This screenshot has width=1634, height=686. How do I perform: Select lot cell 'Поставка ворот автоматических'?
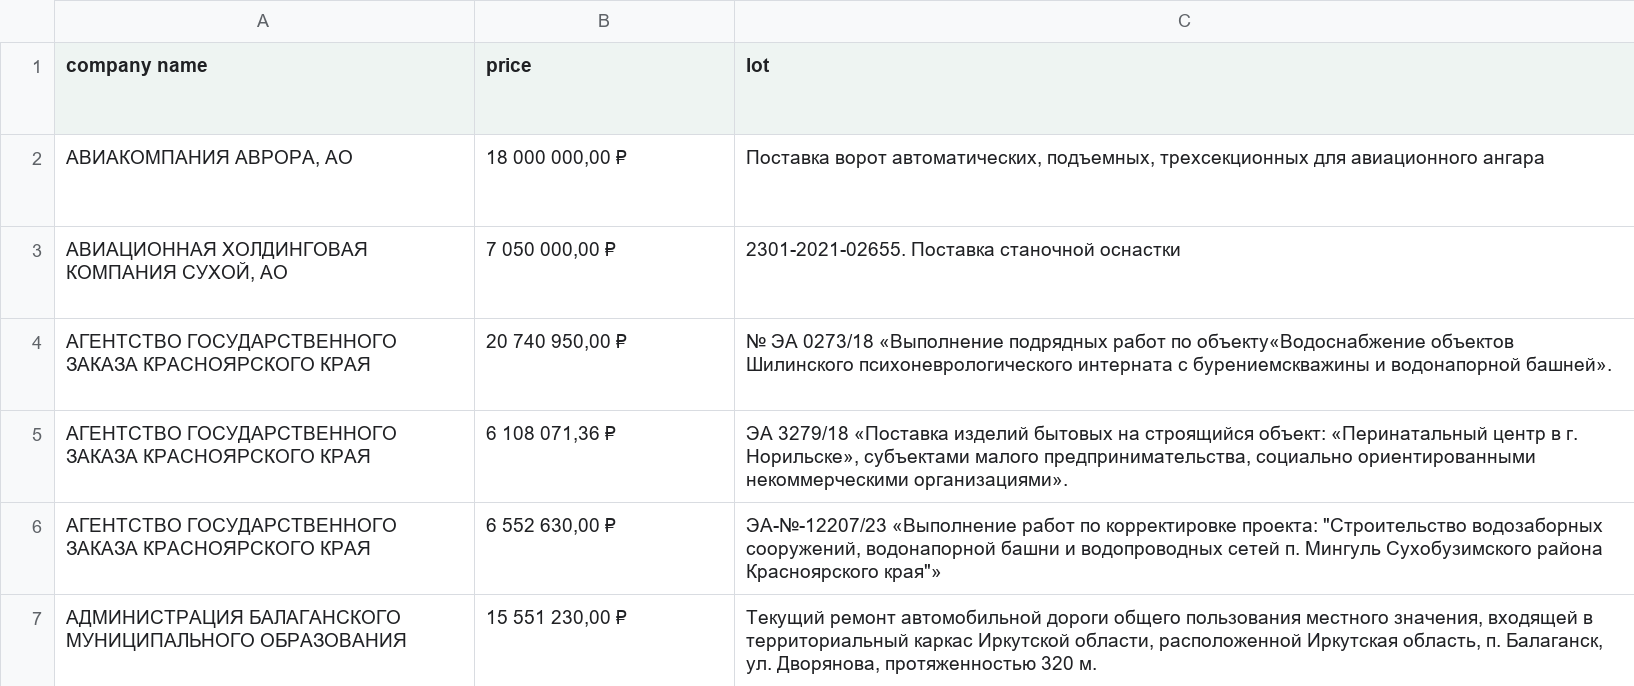(x=1184, y=180)
